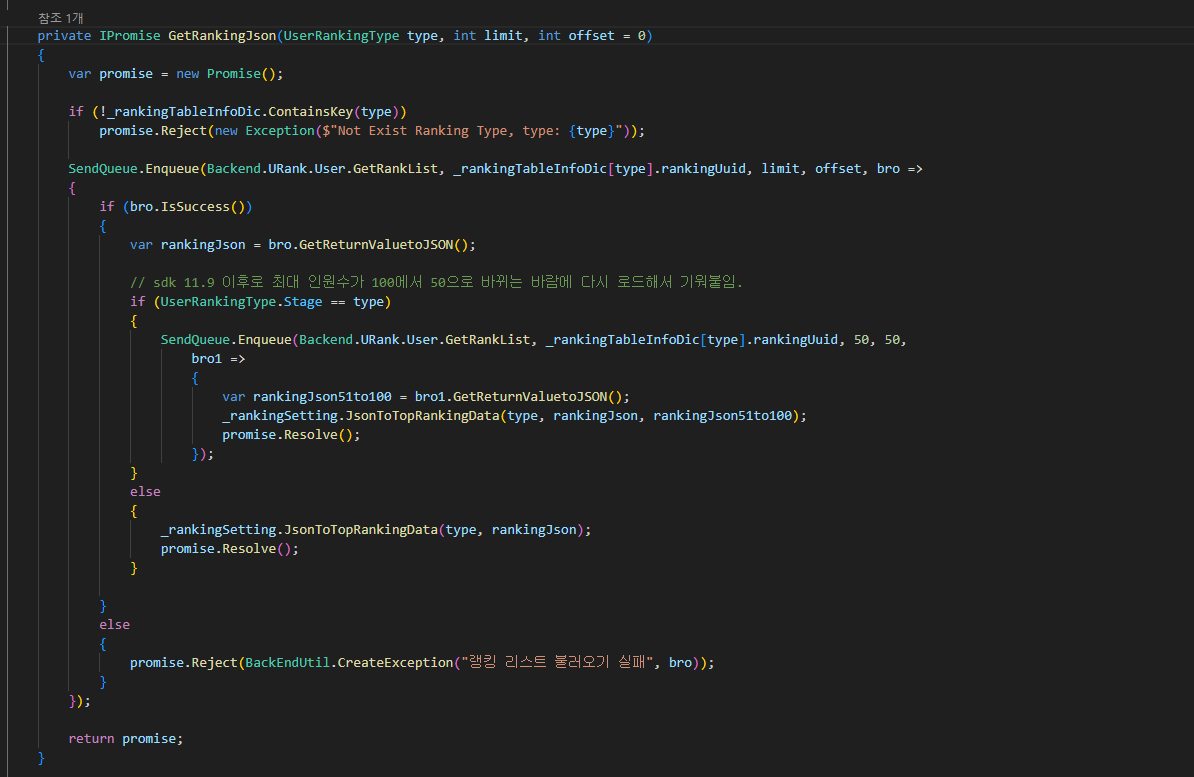This screenshot has height=777, width=1194.
Task: Click the UserRankingType parameter type in signature
Action: (341, 36)
